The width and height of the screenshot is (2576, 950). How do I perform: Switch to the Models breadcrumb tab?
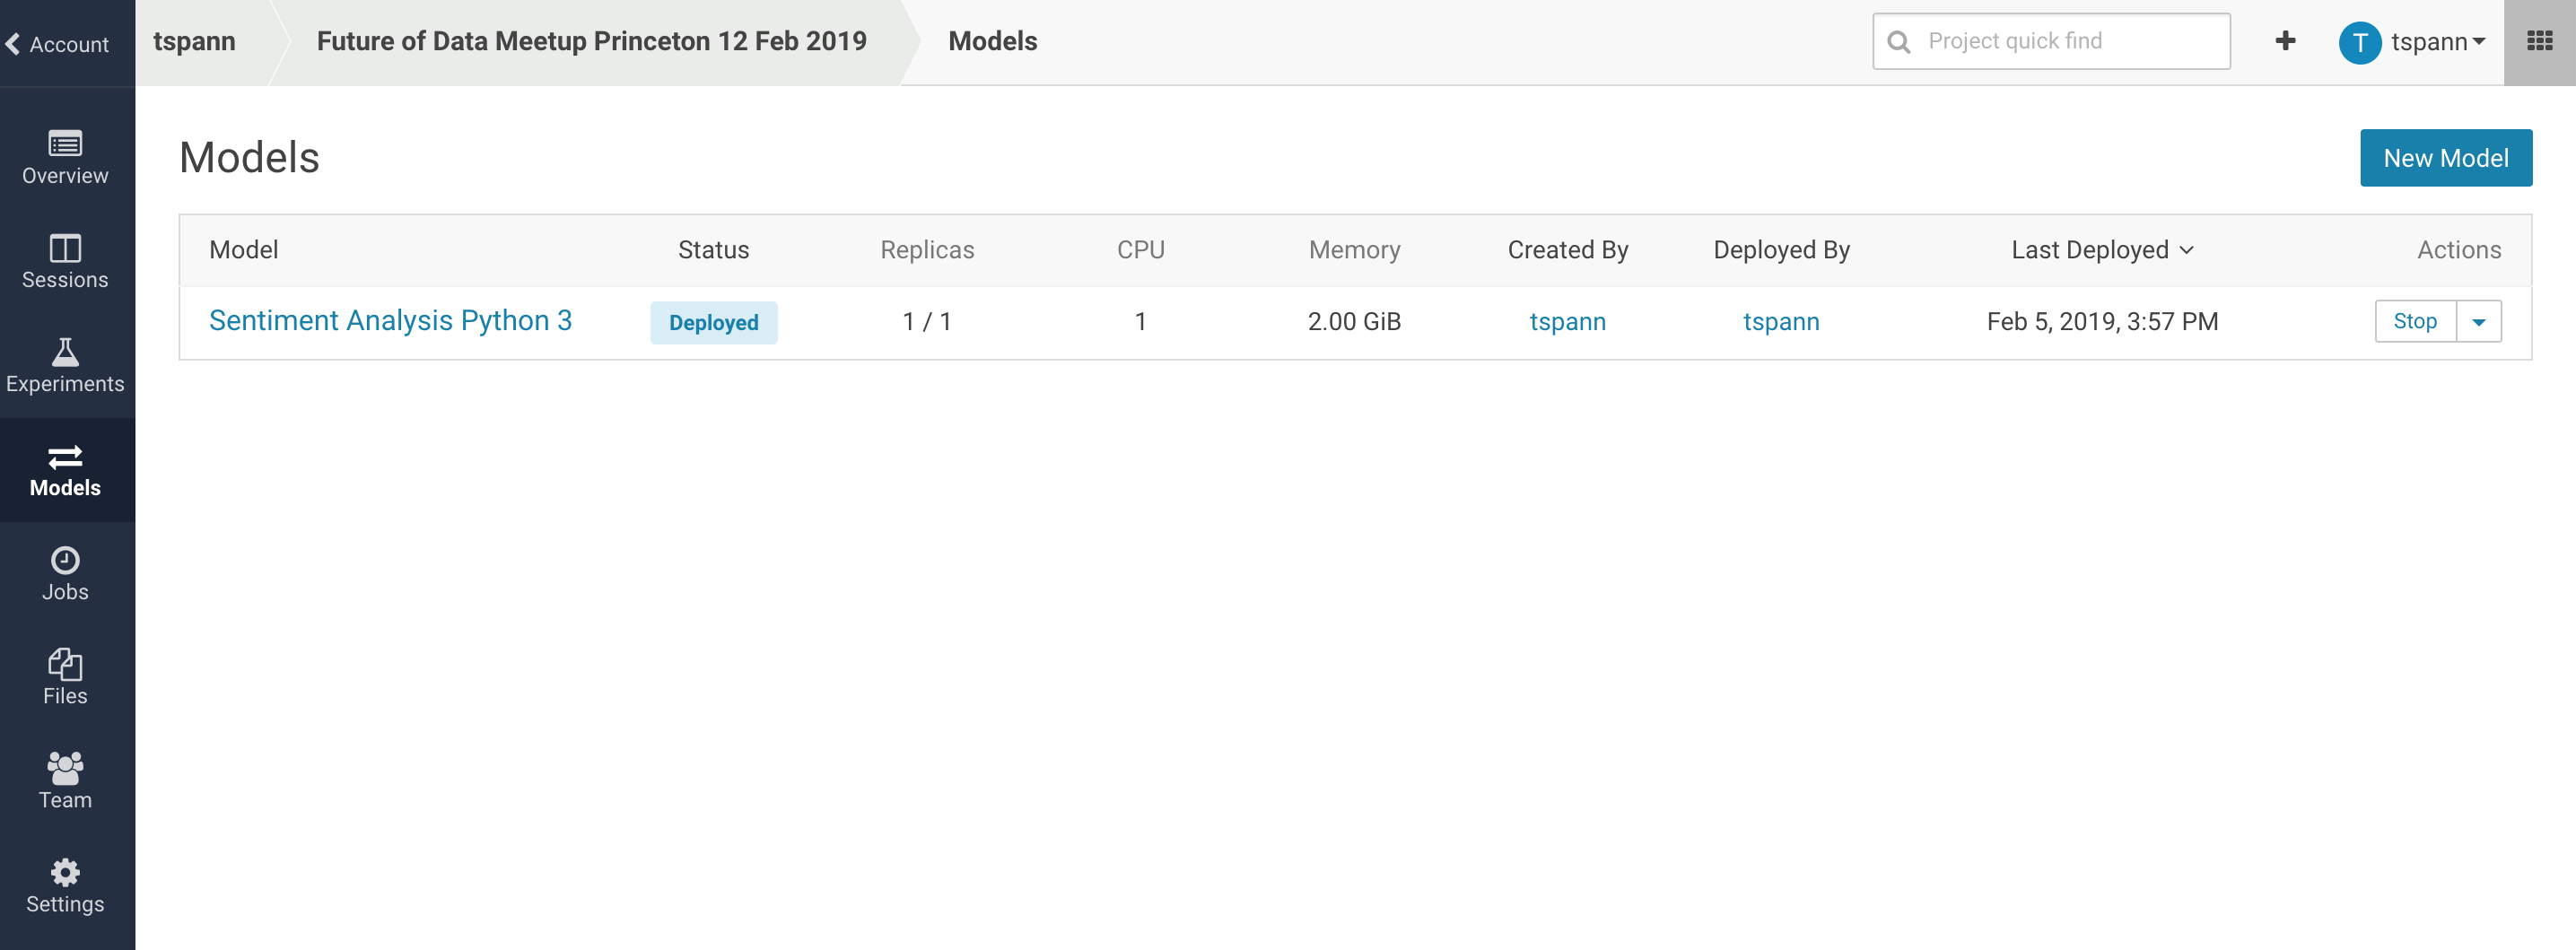click(992, 41)
